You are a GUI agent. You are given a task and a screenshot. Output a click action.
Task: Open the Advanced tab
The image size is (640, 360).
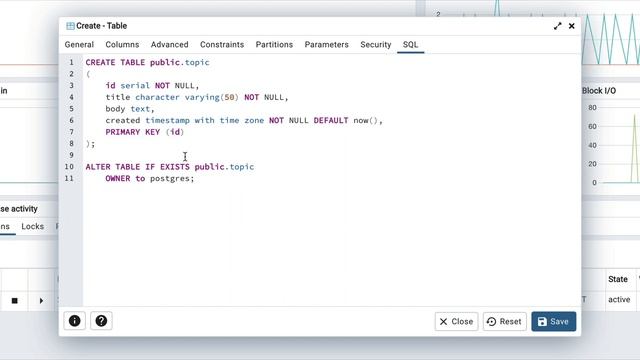tap(169, 44)
